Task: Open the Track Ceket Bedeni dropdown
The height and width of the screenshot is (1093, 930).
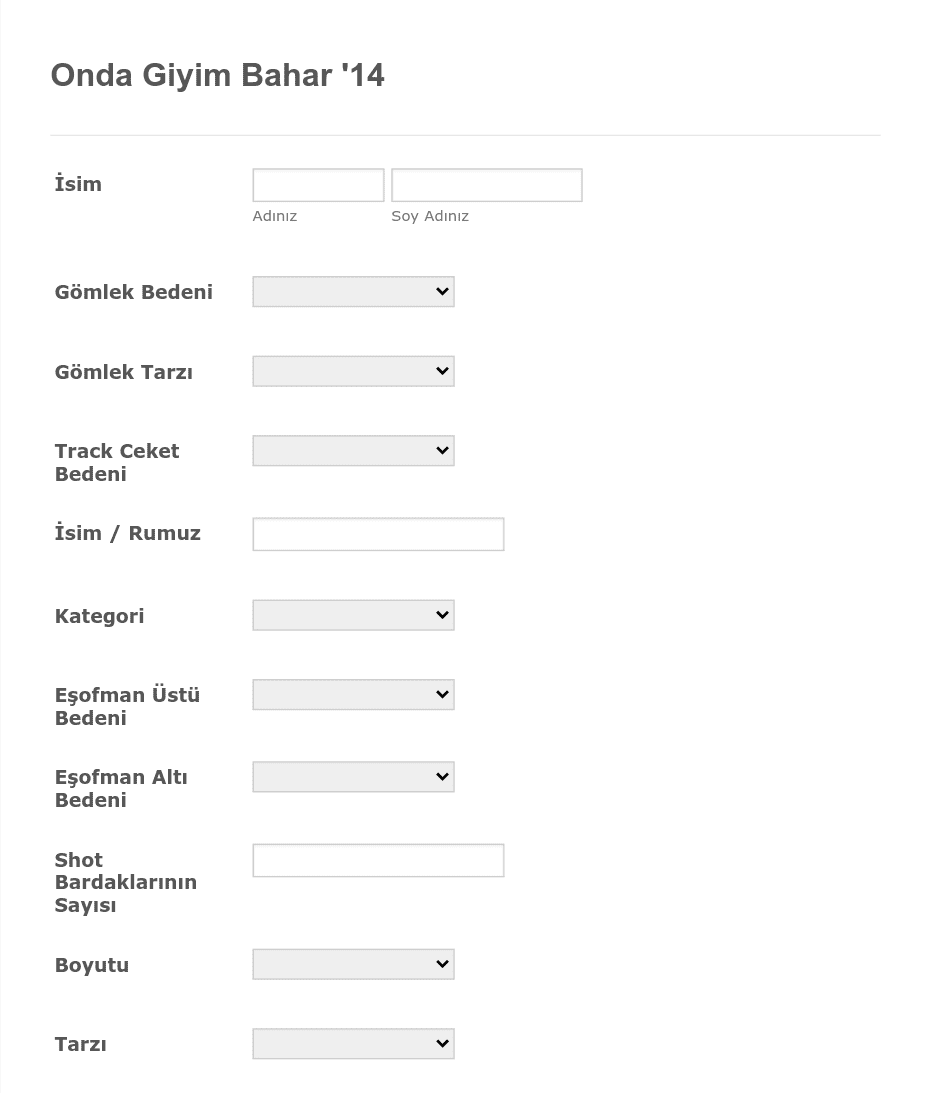Action: click(x=353, y=450)
